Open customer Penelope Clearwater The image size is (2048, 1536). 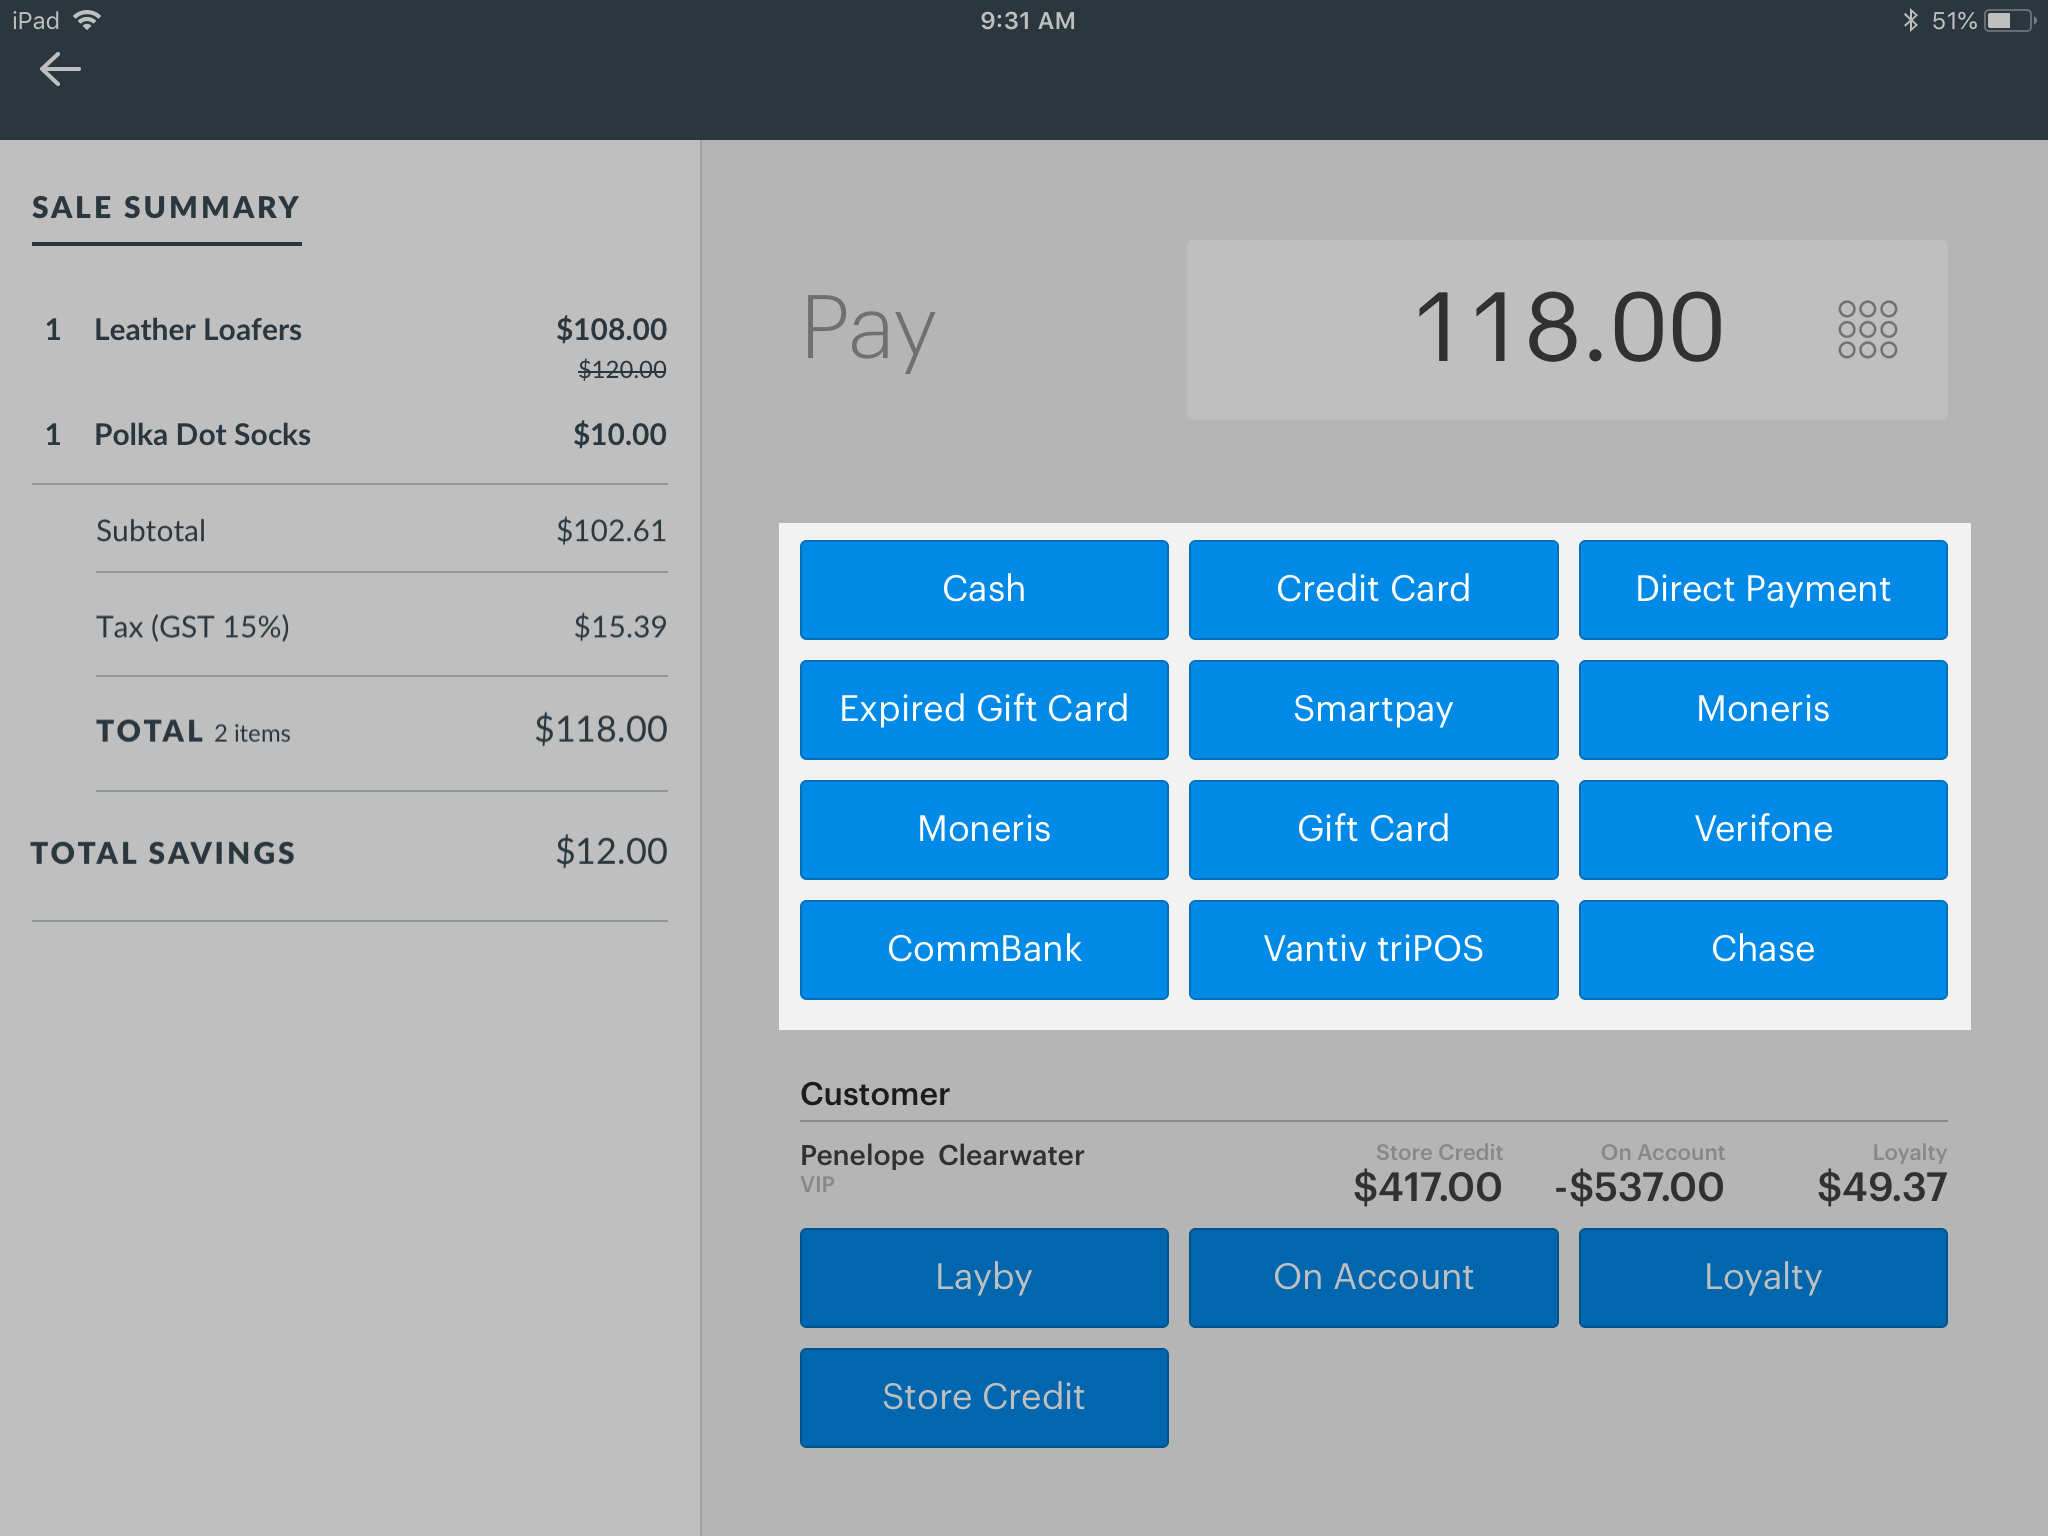coord(941,1156)
